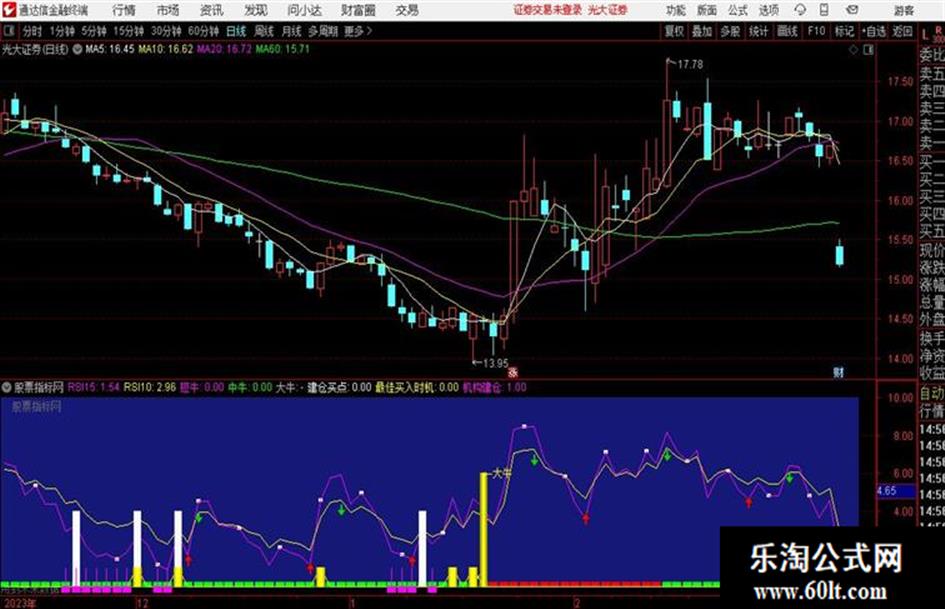Open the 问小达 menu
The image size is (945, 609).
(304, 10)
